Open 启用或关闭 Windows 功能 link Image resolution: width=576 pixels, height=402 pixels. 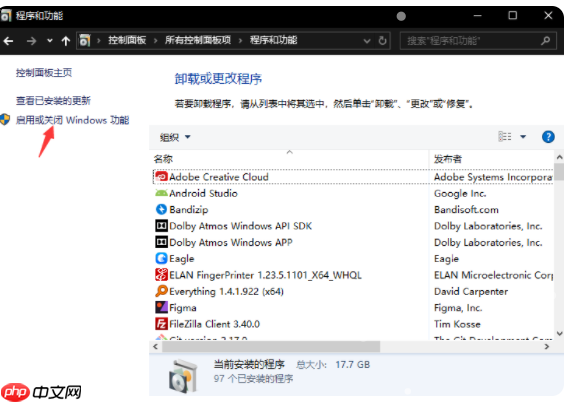click(x=72, y=120)
